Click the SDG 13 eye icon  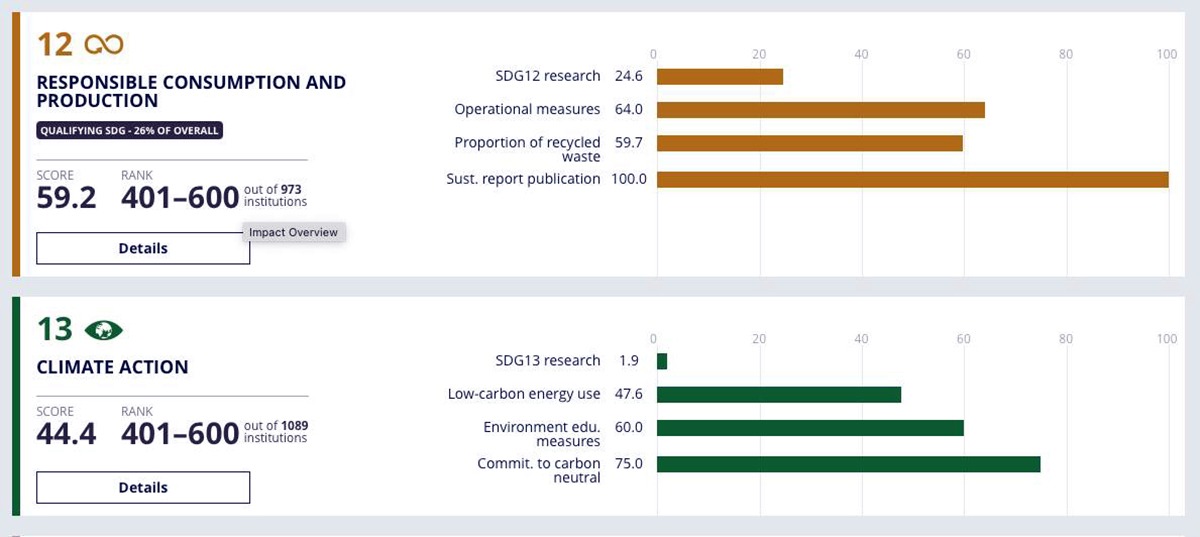click(x=104, y=330)
